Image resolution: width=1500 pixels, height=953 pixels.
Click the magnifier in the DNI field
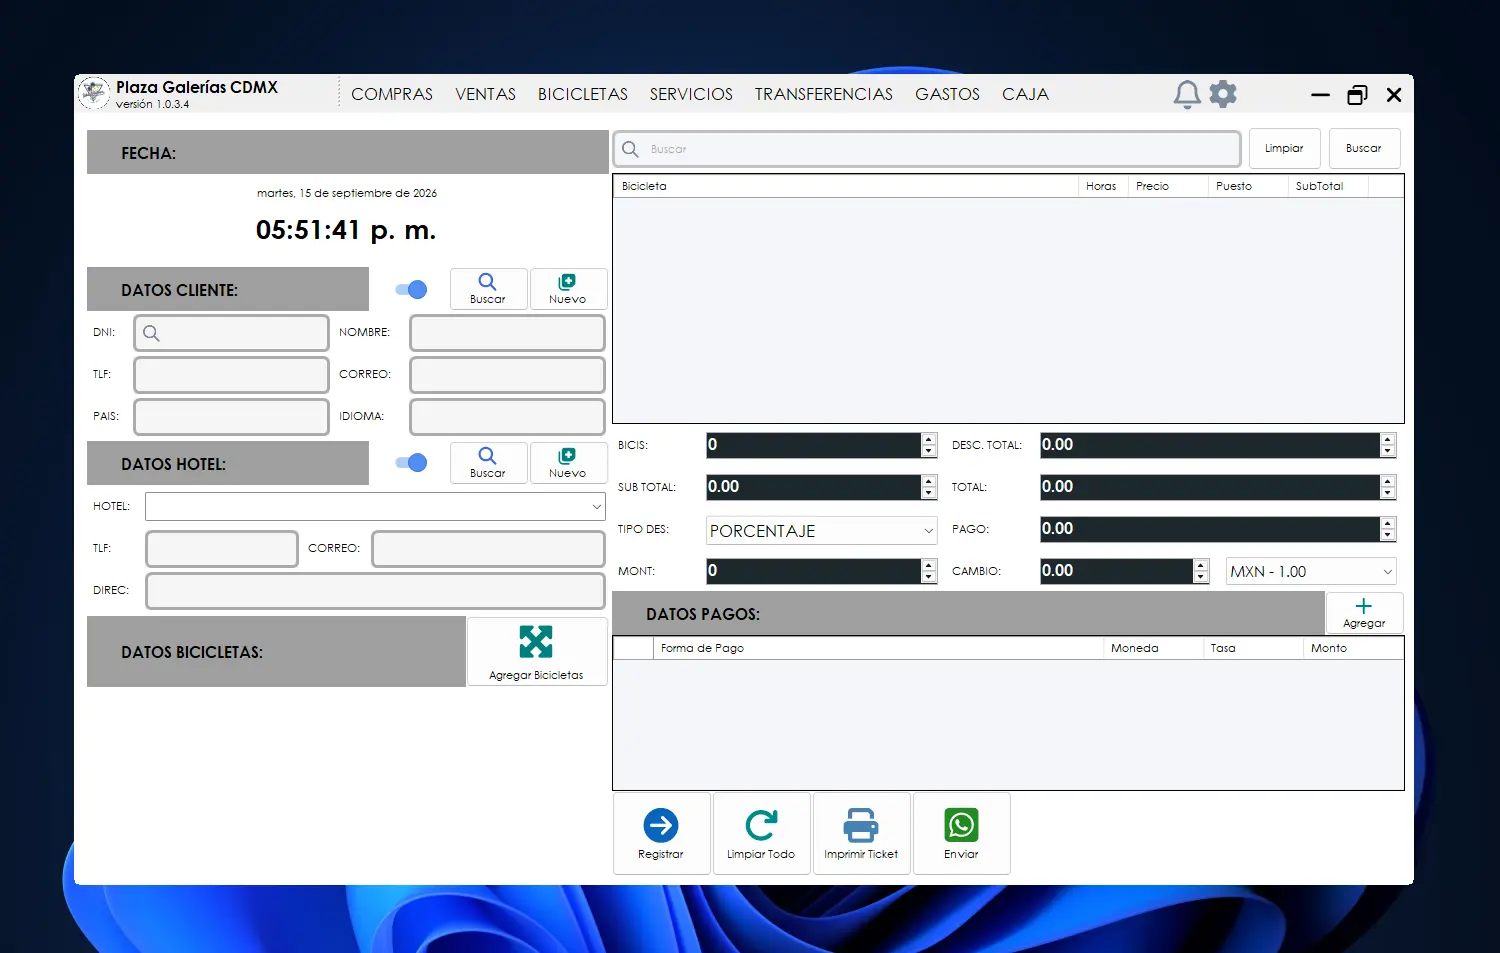coord(151,333)
